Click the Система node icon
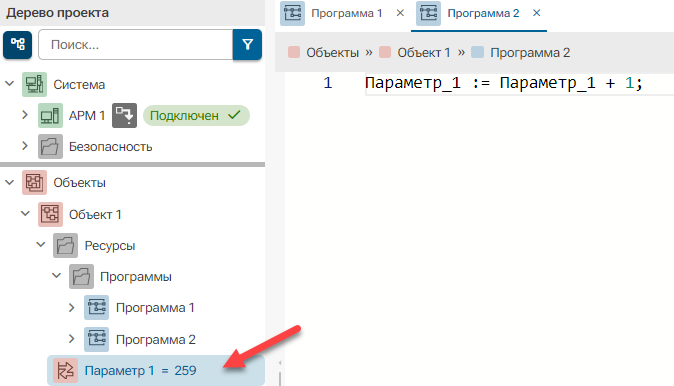The width and height of the screenshot is (674, 386). click(x=34, y=84)
